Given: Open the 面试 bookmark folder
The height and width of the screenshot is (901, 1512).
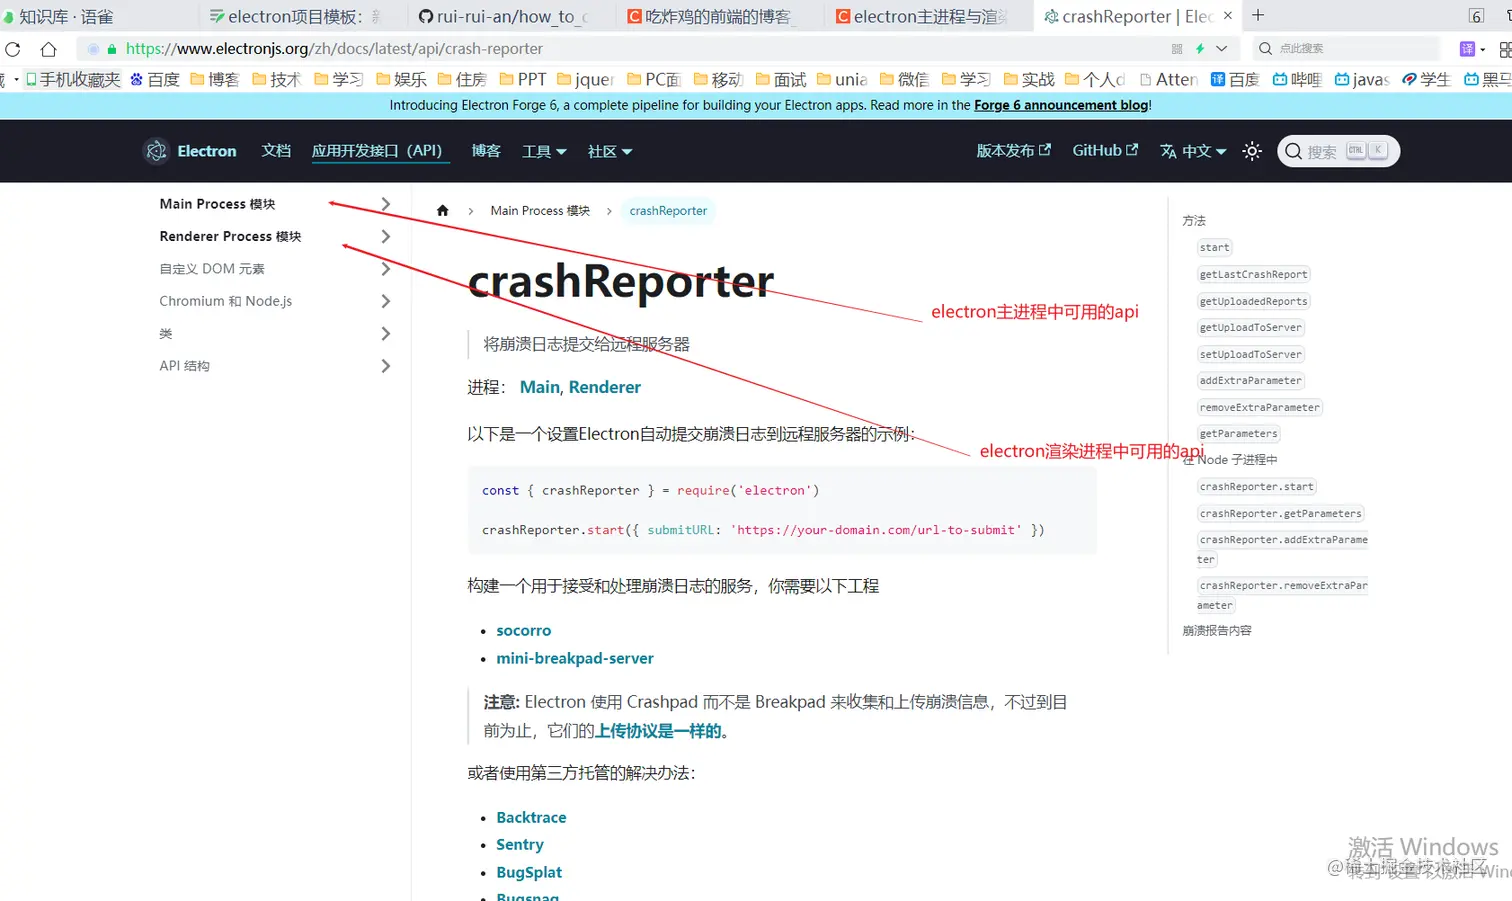Looking at the screenshot, I should coord(781,80).
